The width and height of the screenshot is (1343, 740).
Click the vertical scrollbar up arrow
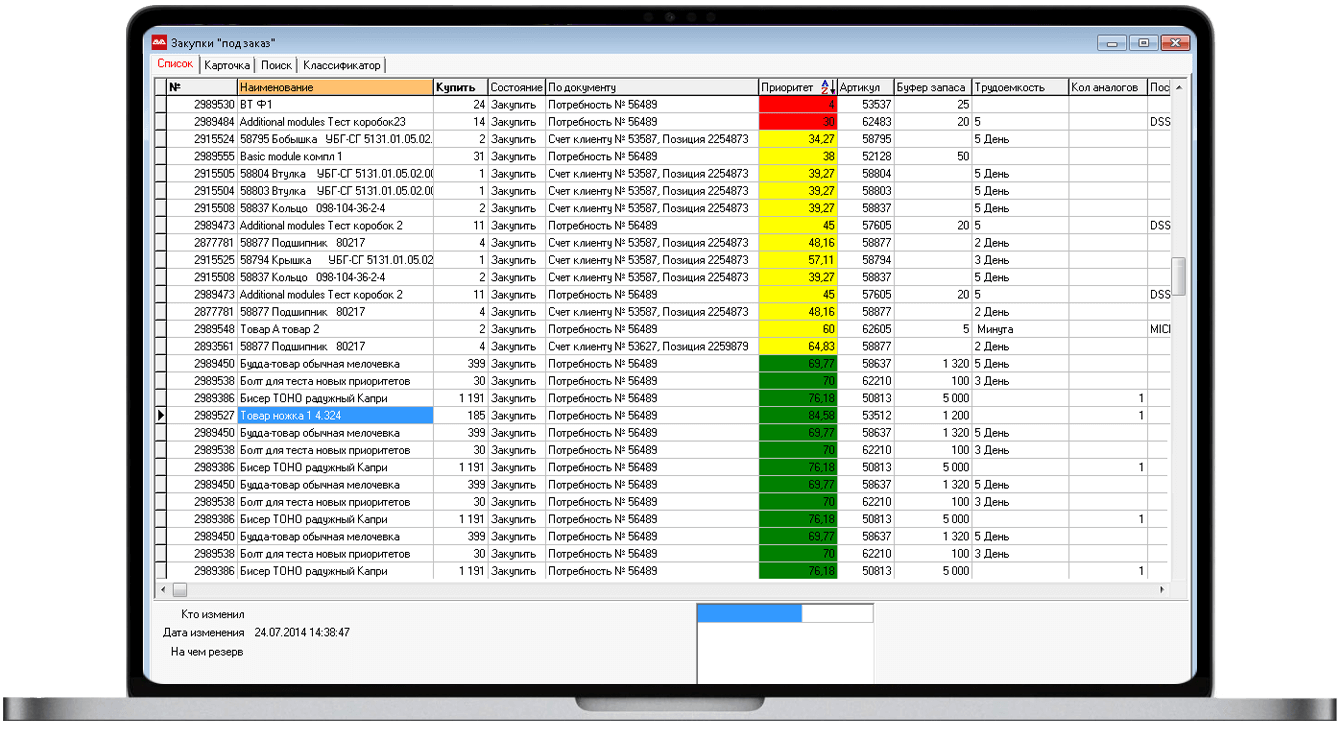(x=1179, y=87)
